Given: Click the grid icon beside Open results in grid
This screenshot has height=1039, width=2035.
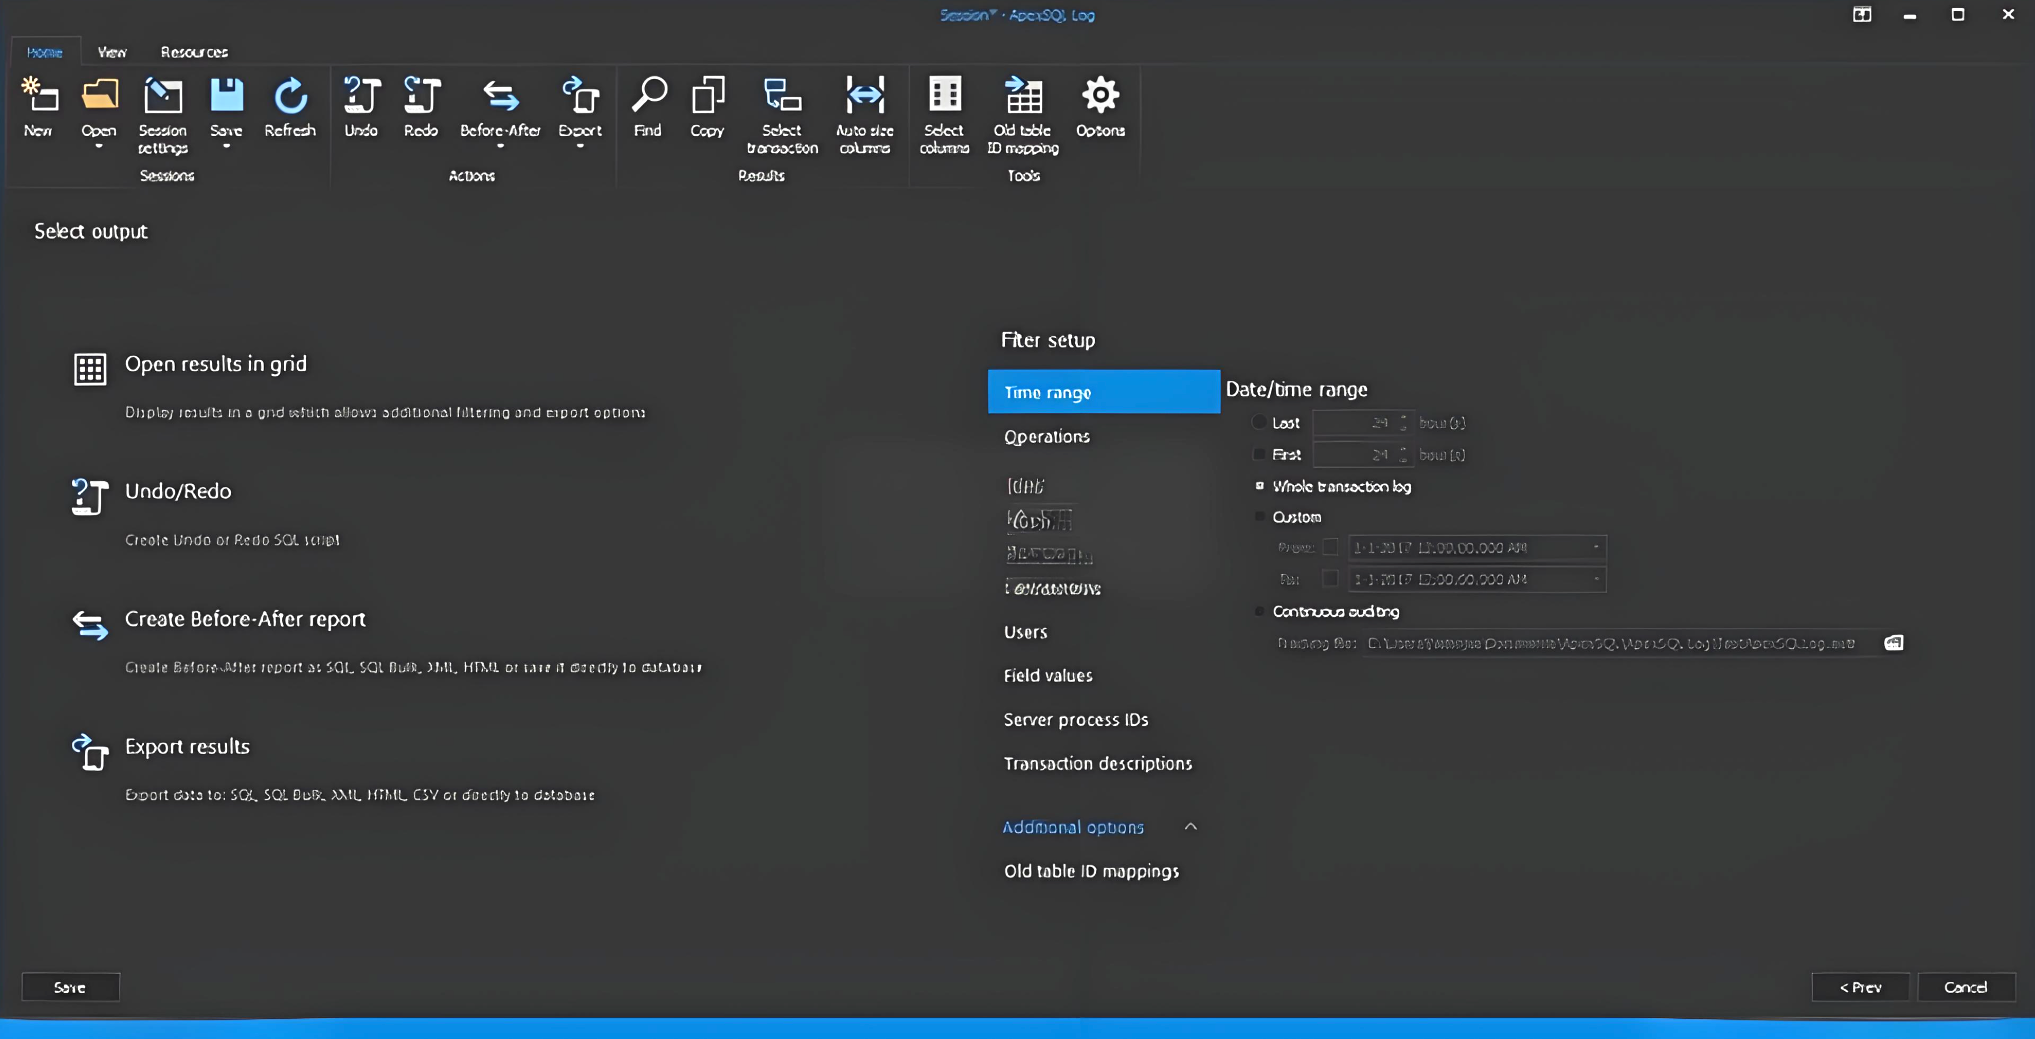Looking at the screenshot, I should coord(90,369).
